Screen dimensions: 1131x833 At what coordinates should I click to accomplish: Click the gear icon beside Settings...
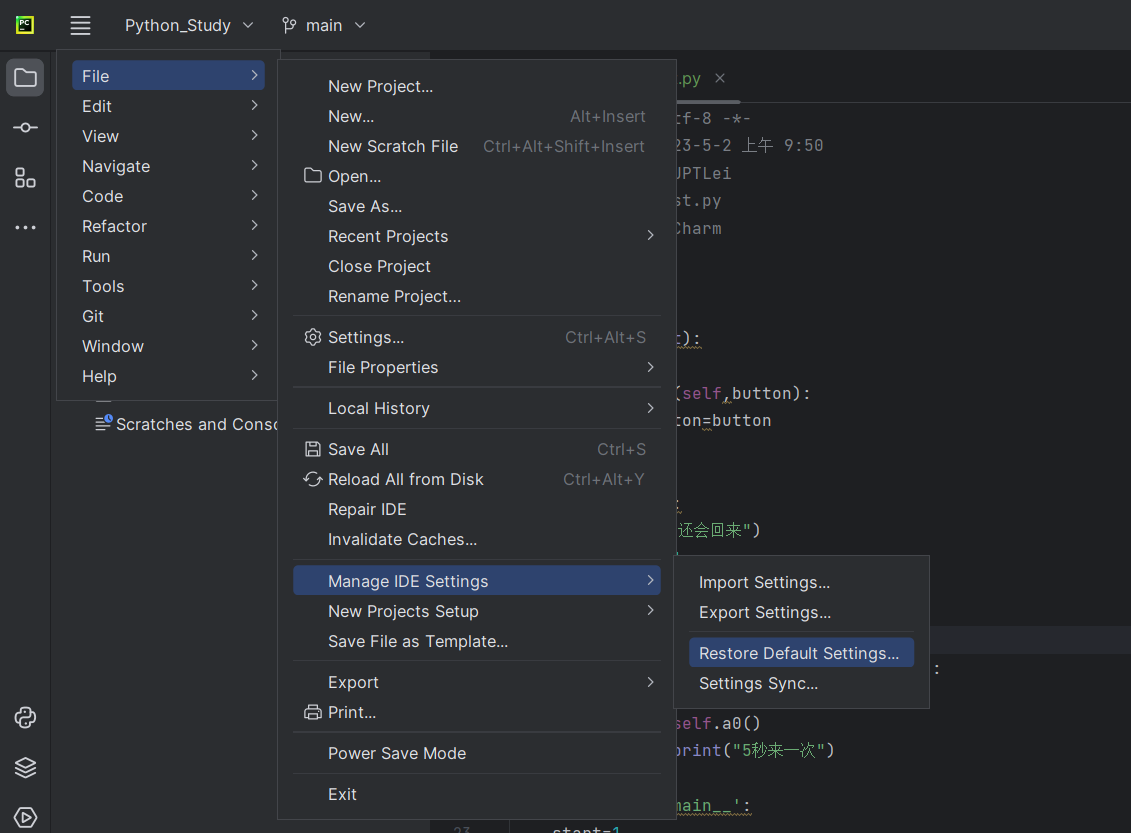(312, 337)
